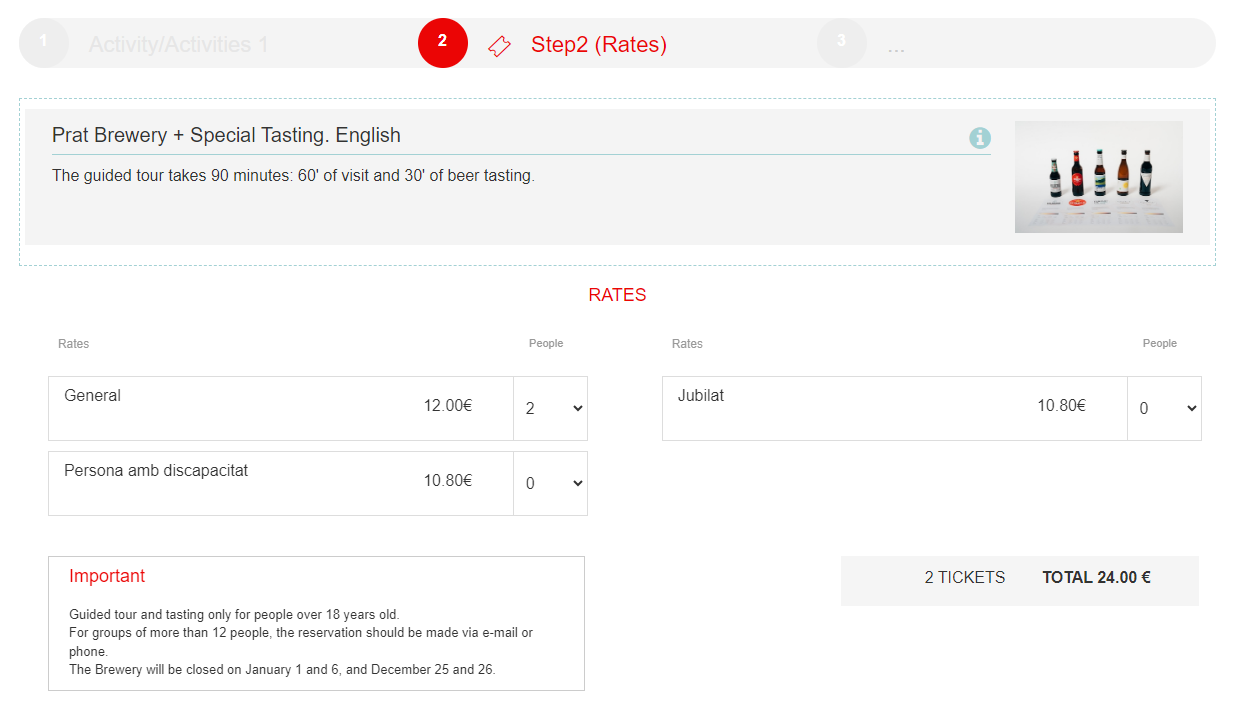The width and height of the screenshot is (1236, 712).
Task: Click the Activity/Activities 1 step tab
Action: [x=178, y=45]
